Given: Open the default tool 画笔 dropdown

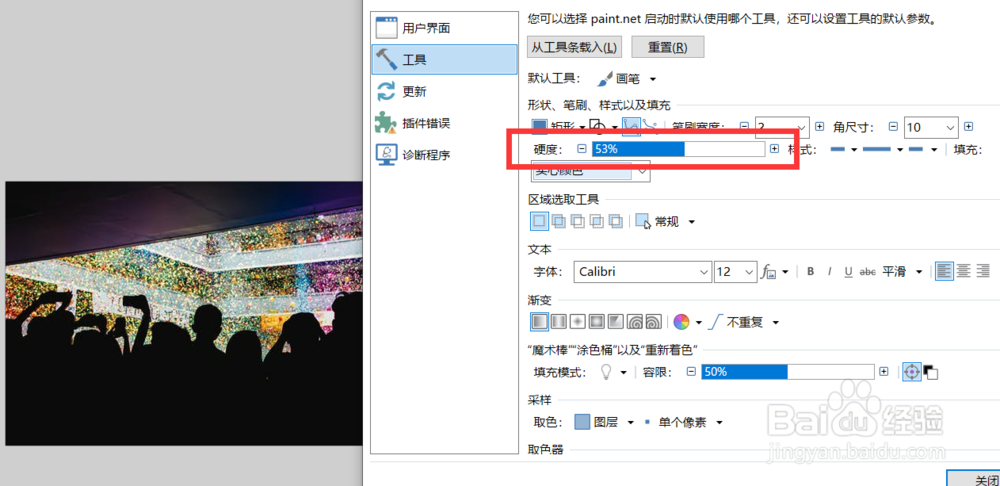Looking at the screenshot, I should [626, 79].
